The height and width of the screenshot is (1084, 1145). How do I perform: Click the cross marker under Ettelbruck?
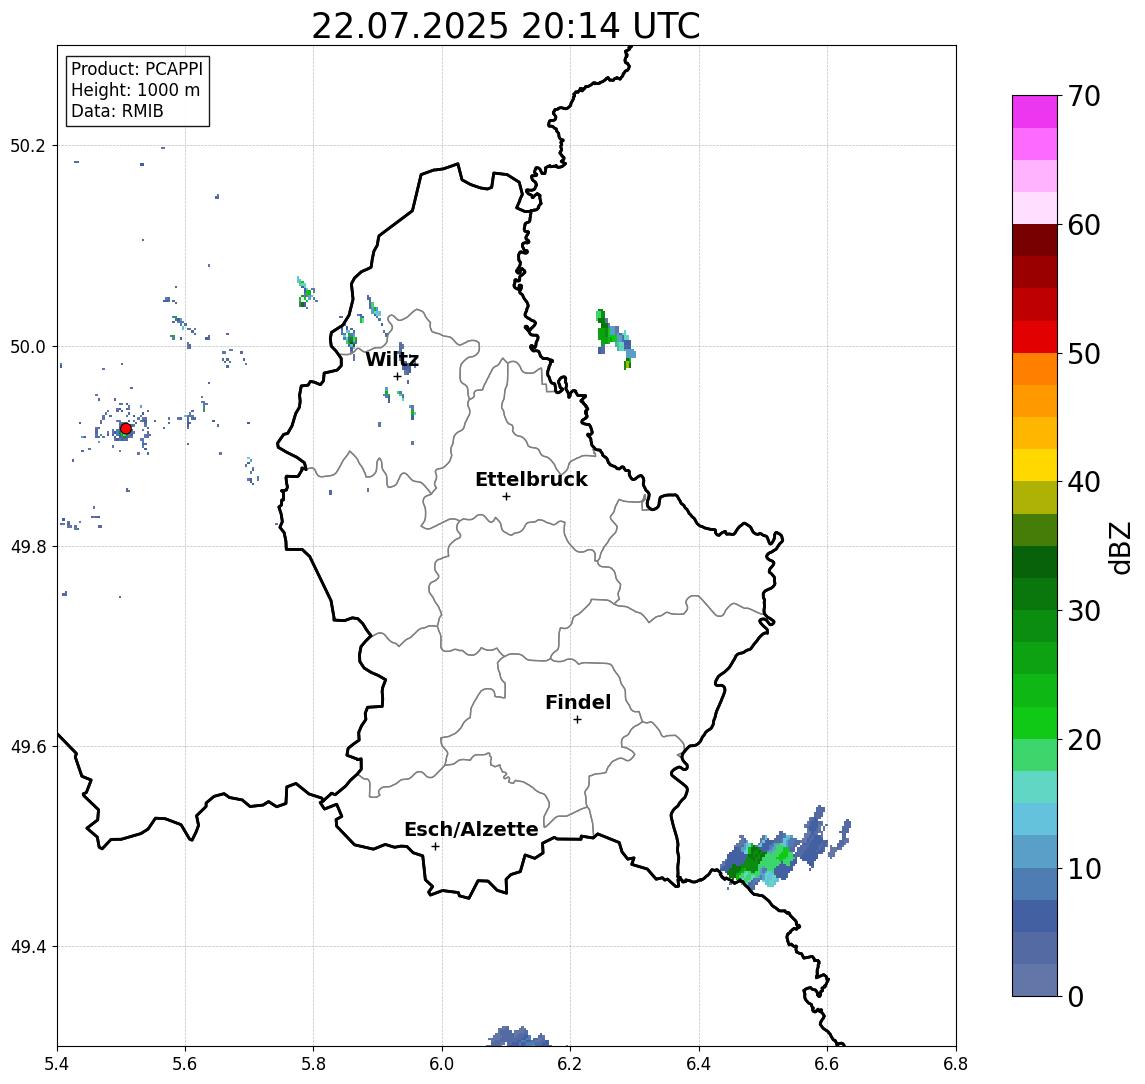coord(506,497)
